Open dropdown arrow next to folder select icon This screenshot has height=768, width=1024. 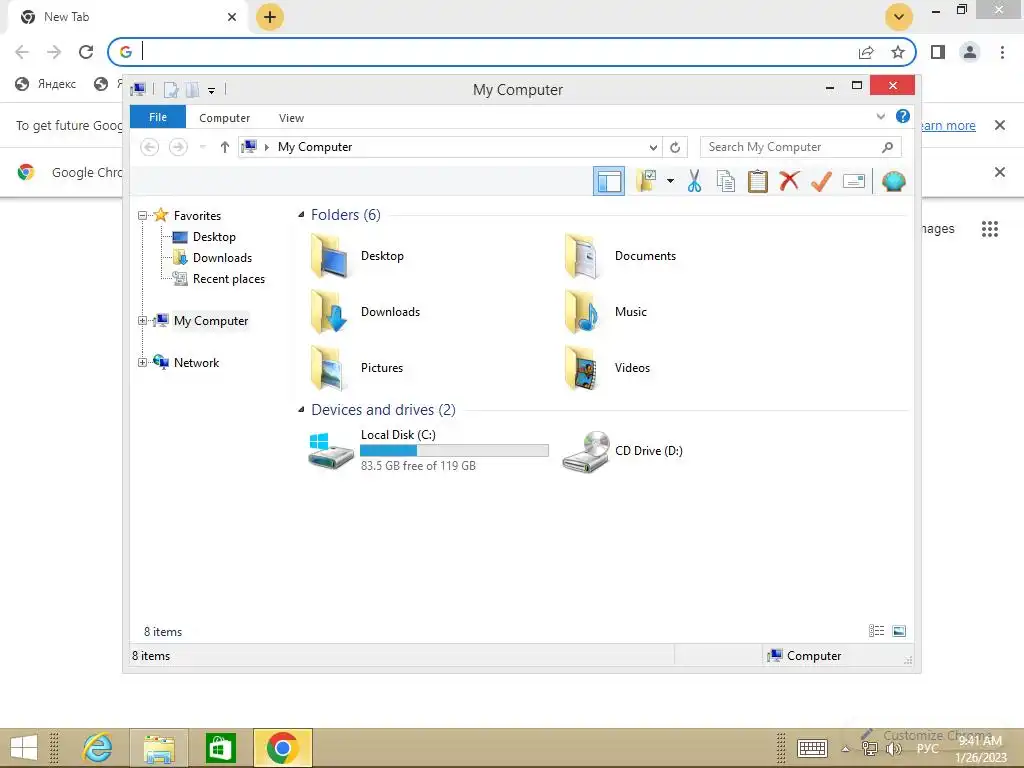click(x=670, y=181)
